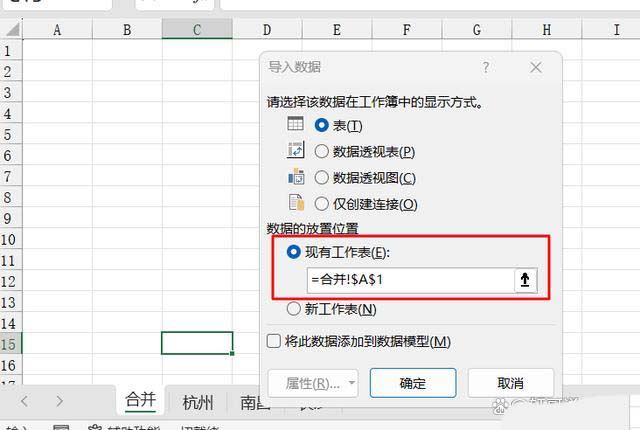Enable 将此数据添加到数据模型(M) checkbox
The height and width of the screenshot is (430, 640).
point(273,341)
